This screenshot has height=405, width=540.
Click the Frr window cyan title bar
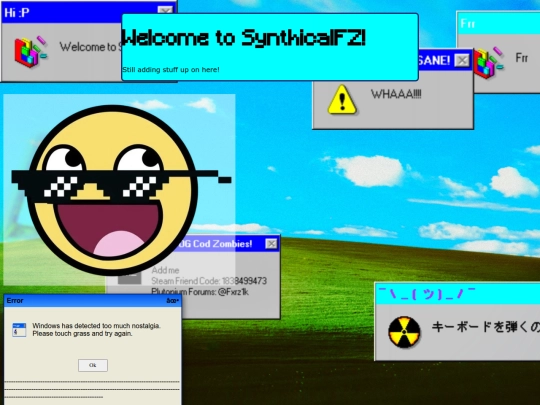pos(499,23)
